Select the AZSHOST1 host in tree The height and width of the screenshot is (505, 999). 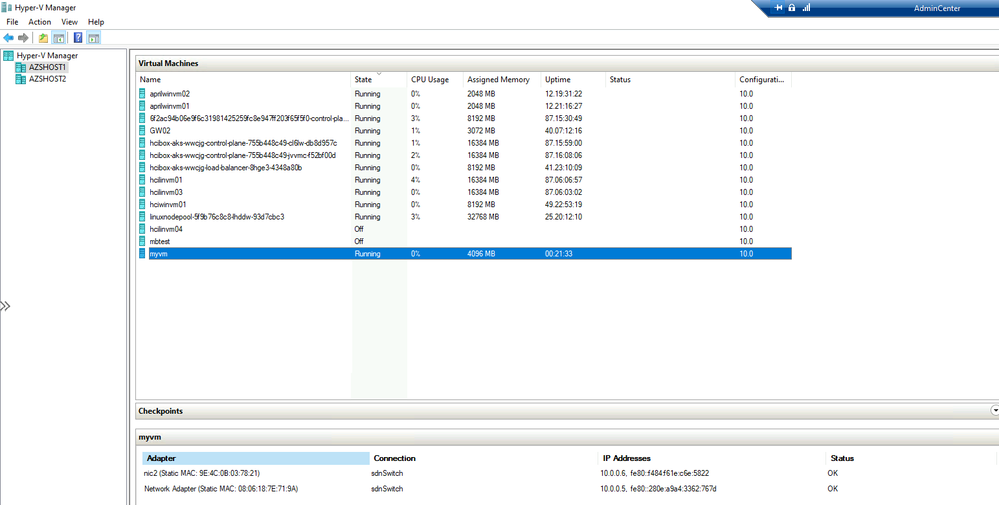(47, 67)
